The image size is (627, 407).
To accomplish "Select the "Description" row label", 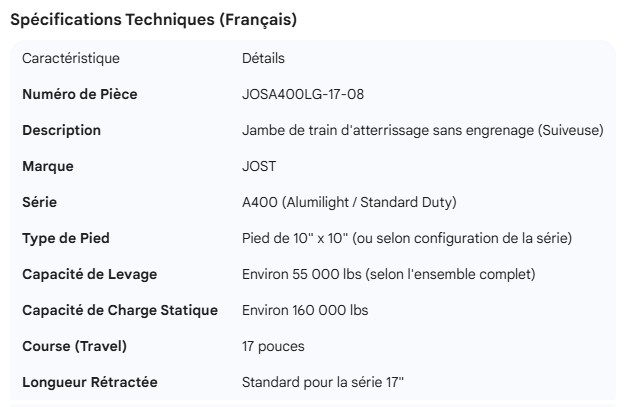I will pyautogui.click(x=62, y=131).
